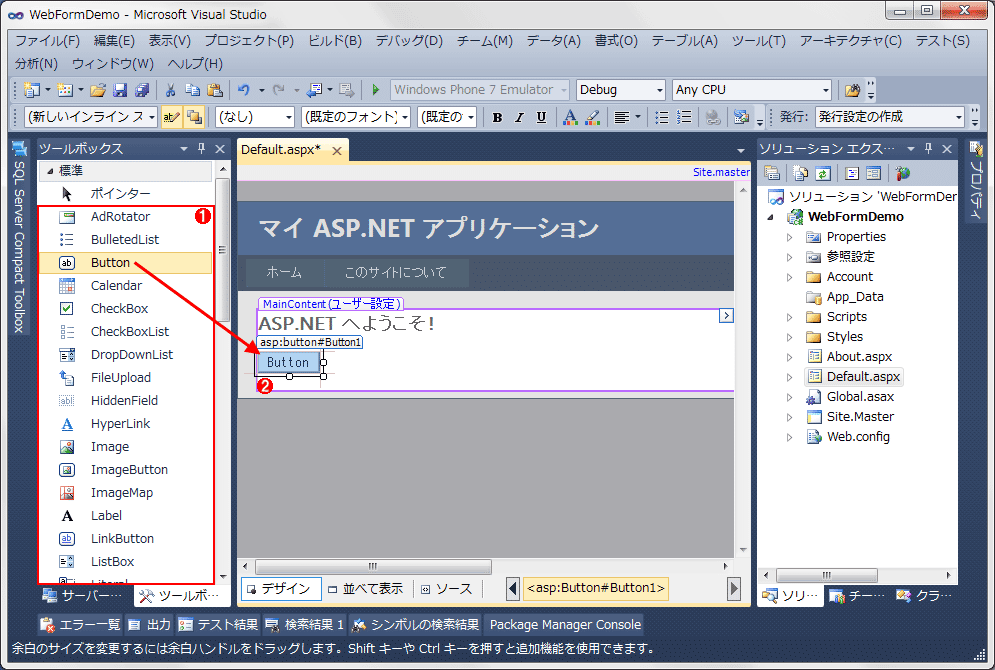The height and width of the screenshot is (670, 995).
Task: Click the numbered list icon in formatting bar
Action: point(684,117)
